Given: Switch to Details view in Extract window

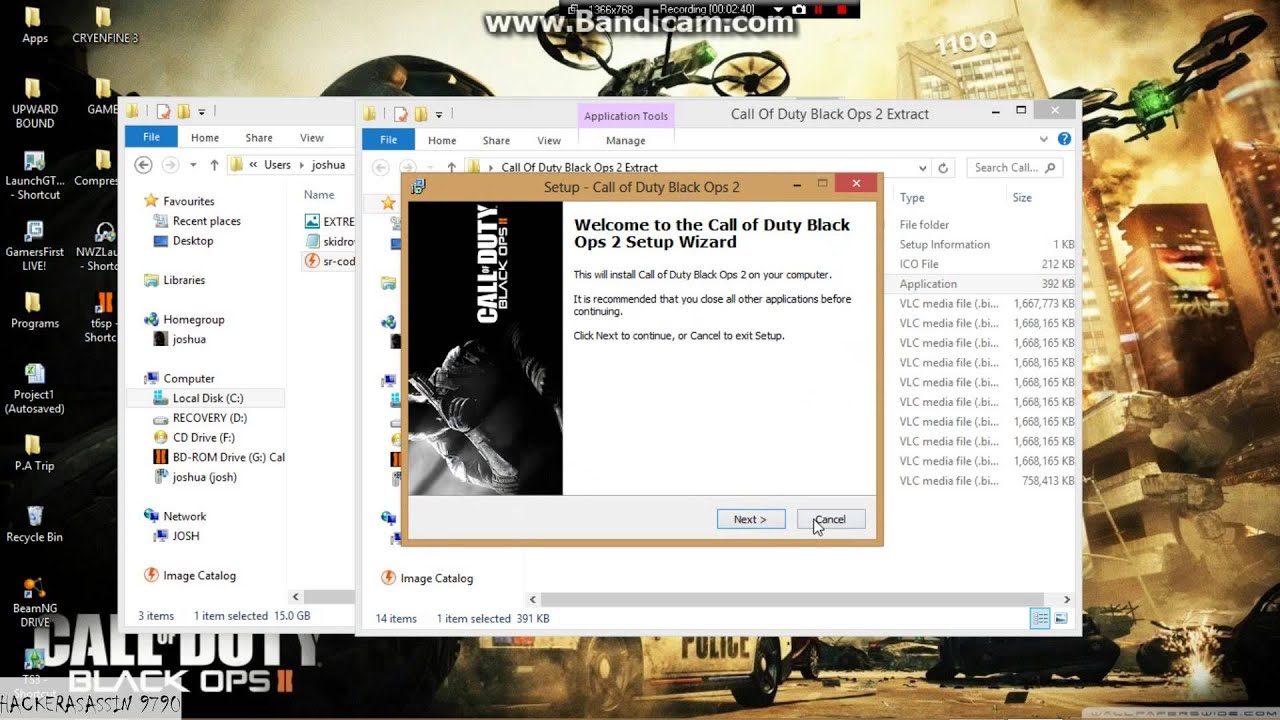Looking at the screenshot, I should 1040,619.
